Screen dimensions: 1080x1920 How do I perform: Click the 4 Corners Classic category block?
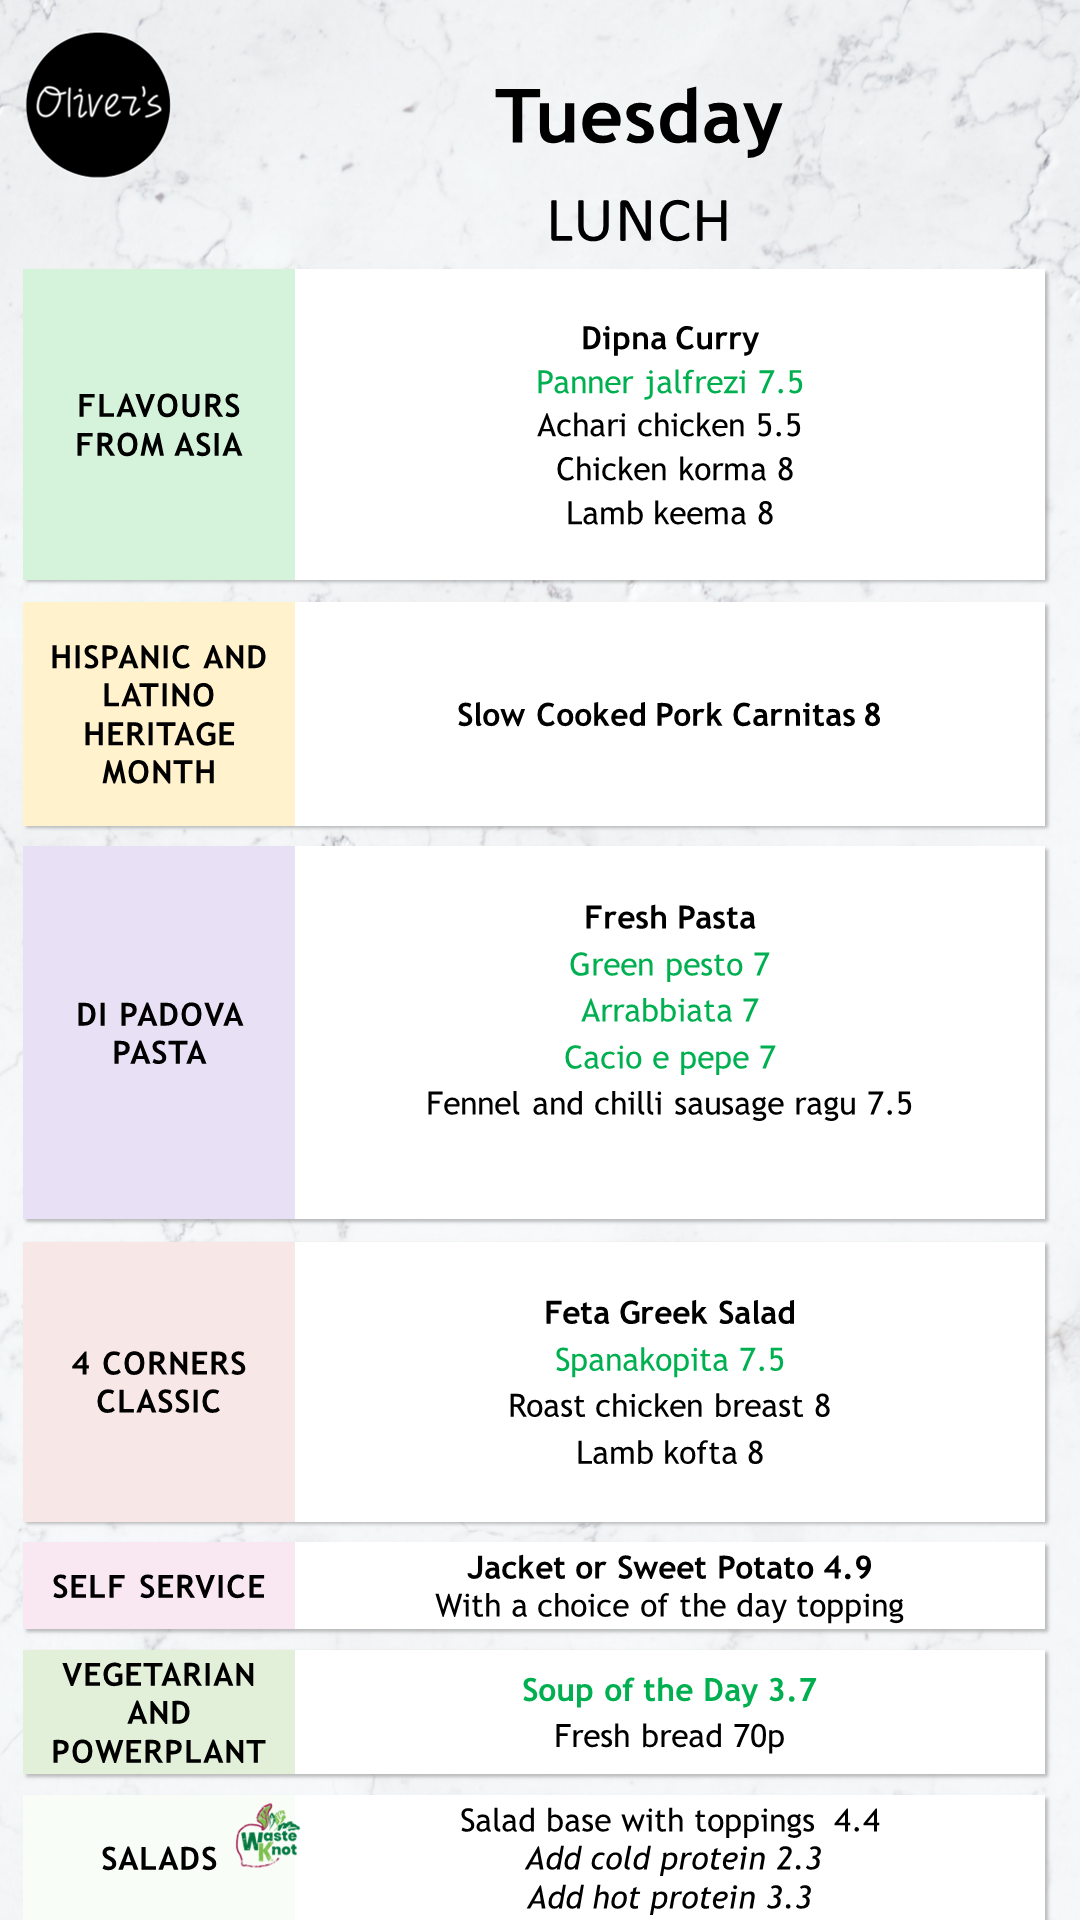159,1382
